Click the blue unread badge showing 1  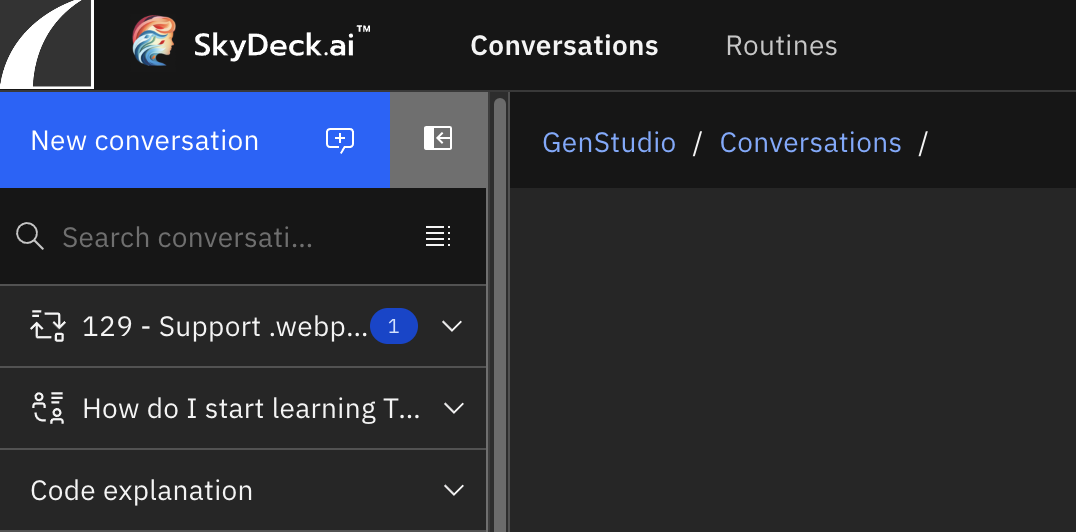point(393,326)
